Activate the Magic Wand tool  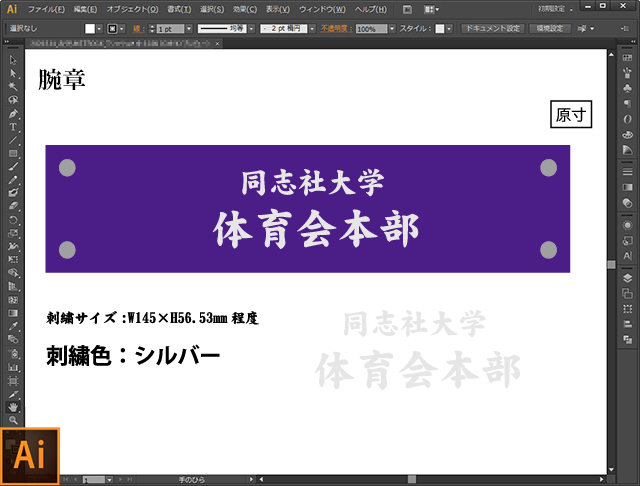pyautogui.click(x=13, y=87)
